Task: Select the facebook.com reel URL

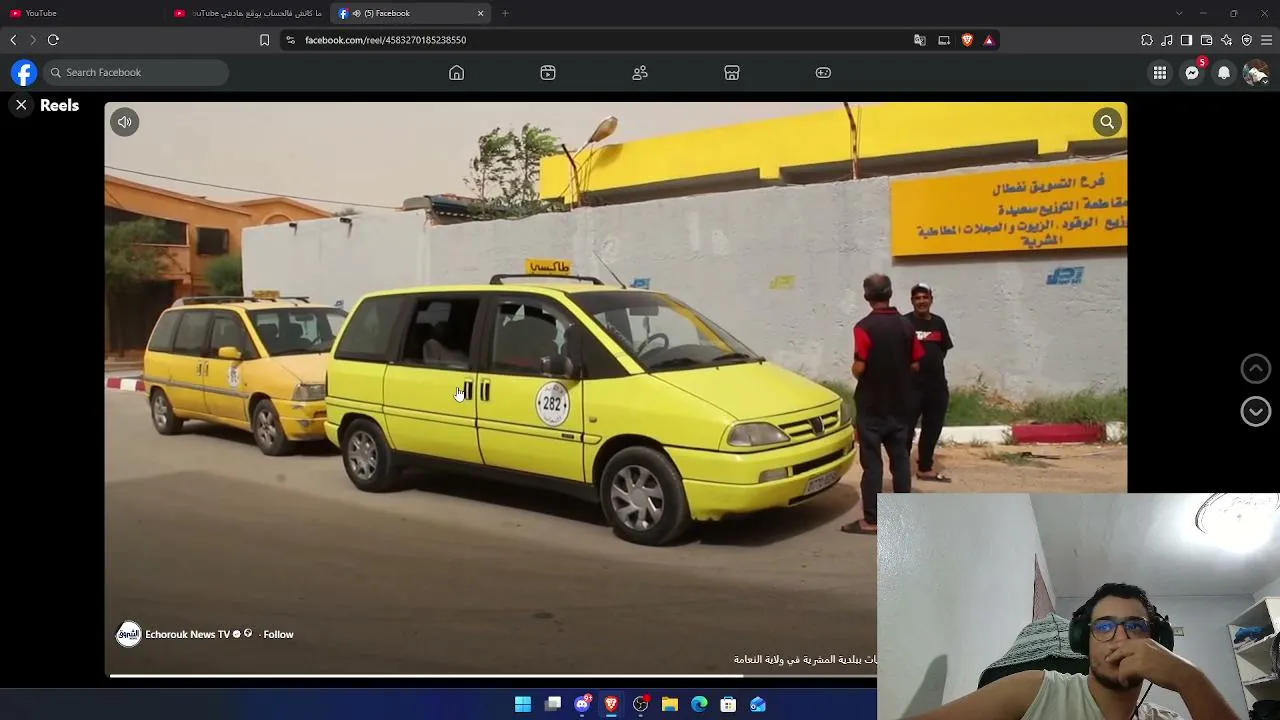Action: (386, 40)
